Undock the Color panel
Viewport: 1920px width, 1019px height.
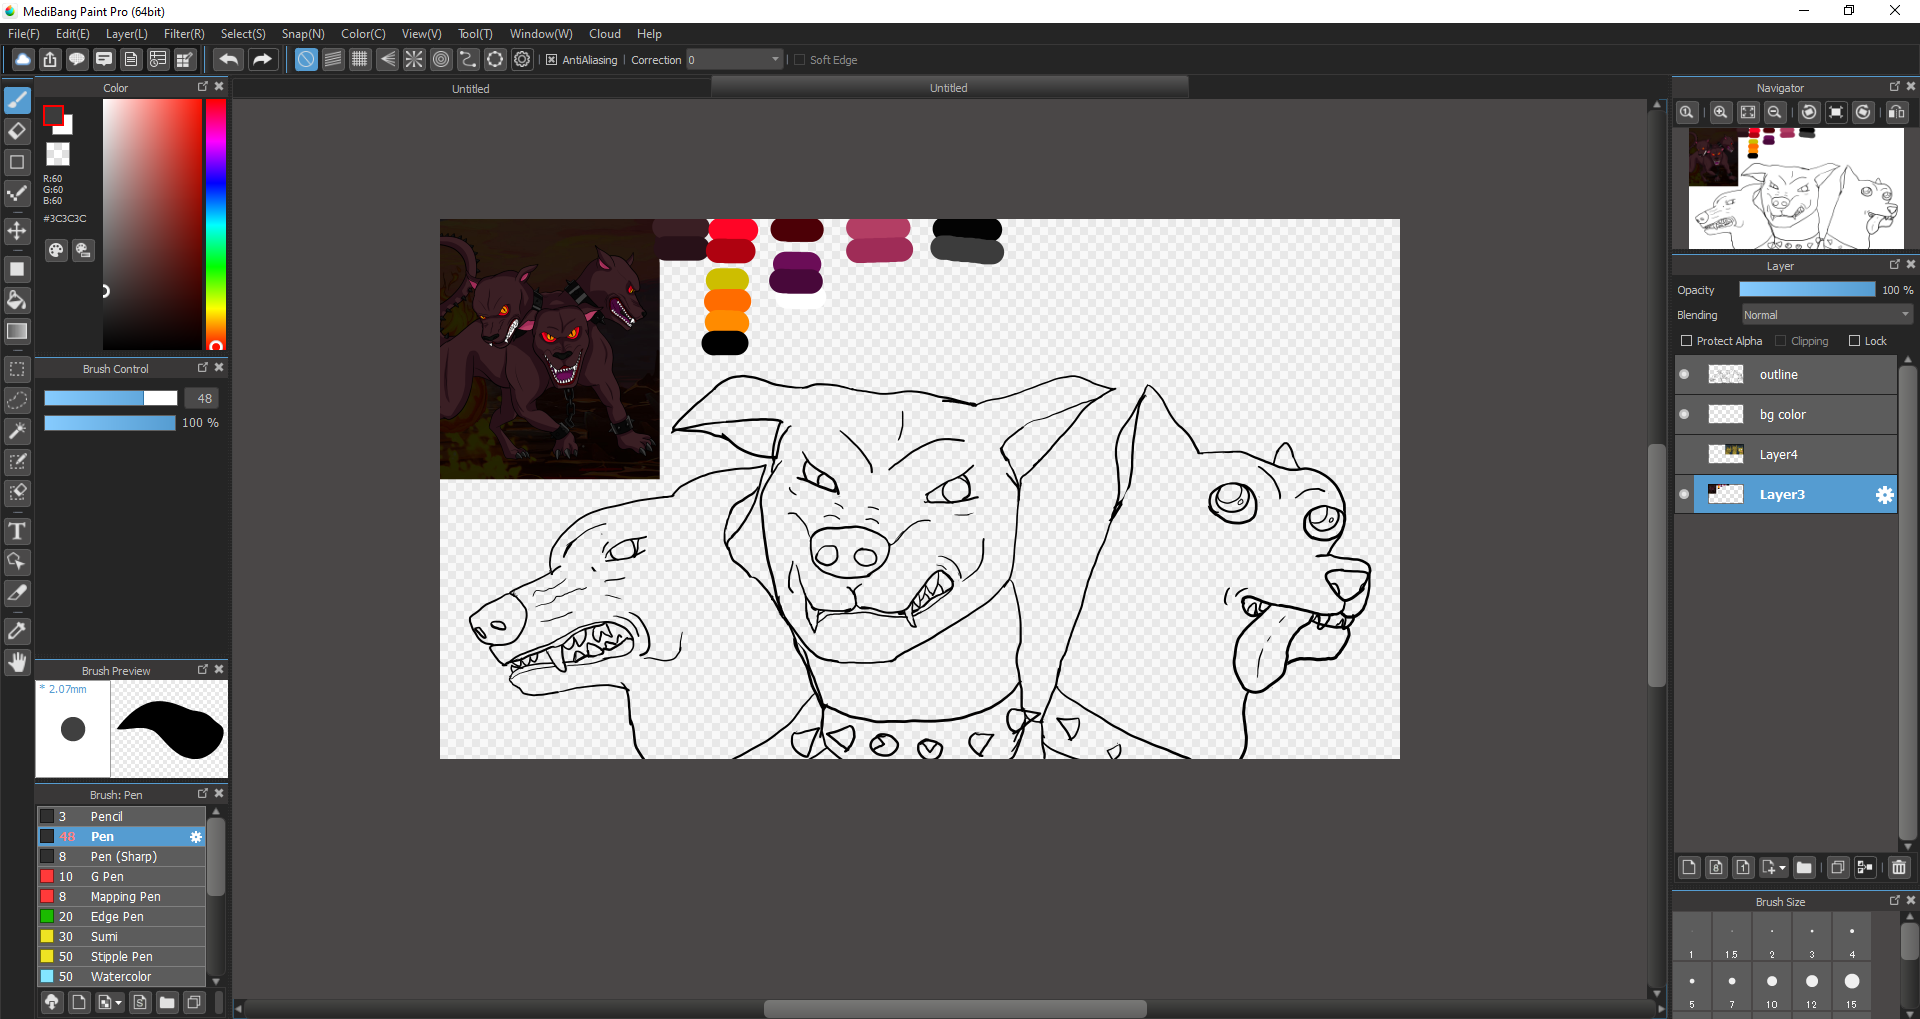[x=203, y=87]
